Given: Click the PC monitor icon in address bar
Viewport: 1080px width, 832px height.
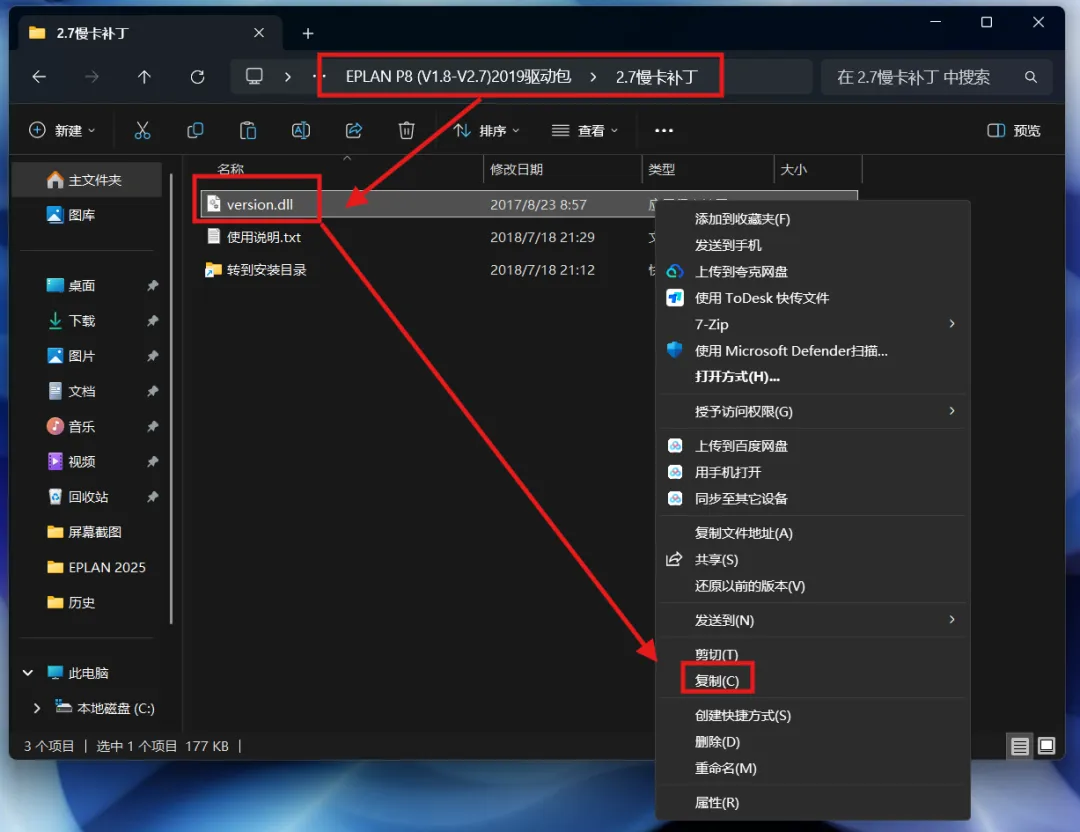Looking at the screenshot, I should click(254, 76).
